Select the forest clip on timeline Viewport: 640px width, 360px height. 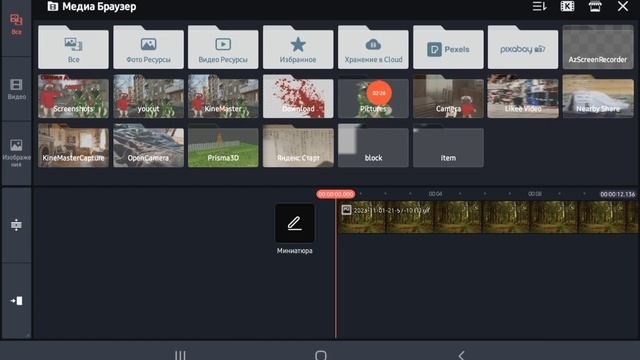(488, 217)
